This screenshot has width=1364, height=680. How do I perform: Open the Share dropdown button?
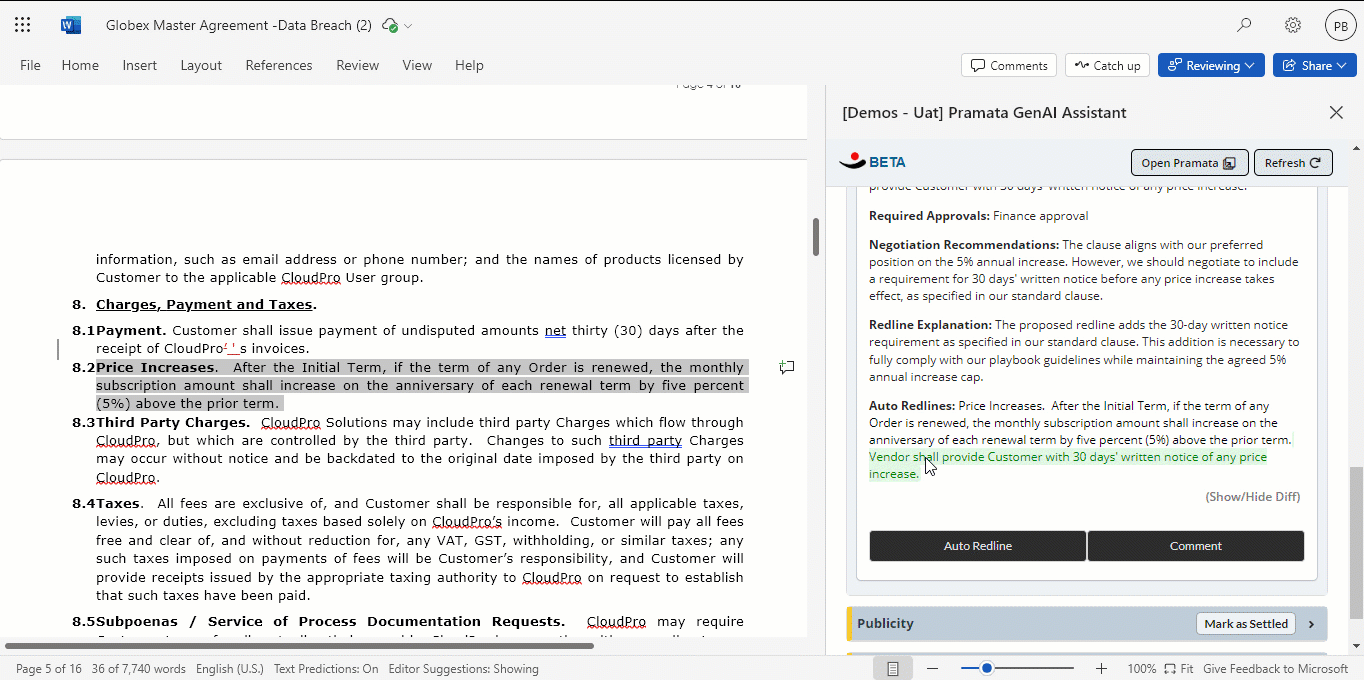coord(1314,65)
